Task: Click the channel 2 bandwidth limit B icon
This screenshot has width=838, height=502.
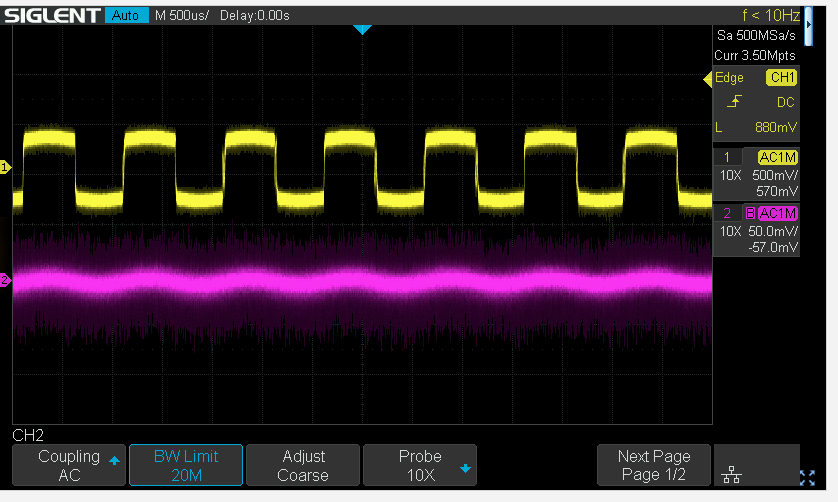Action: tap(749, 213)
